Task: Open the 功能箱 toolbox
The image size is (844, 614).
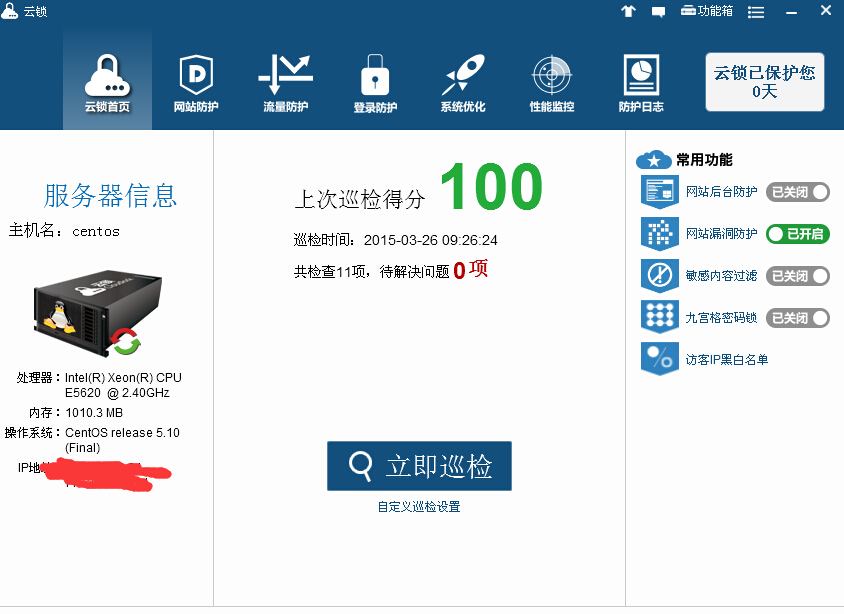Action: [707, 11]
